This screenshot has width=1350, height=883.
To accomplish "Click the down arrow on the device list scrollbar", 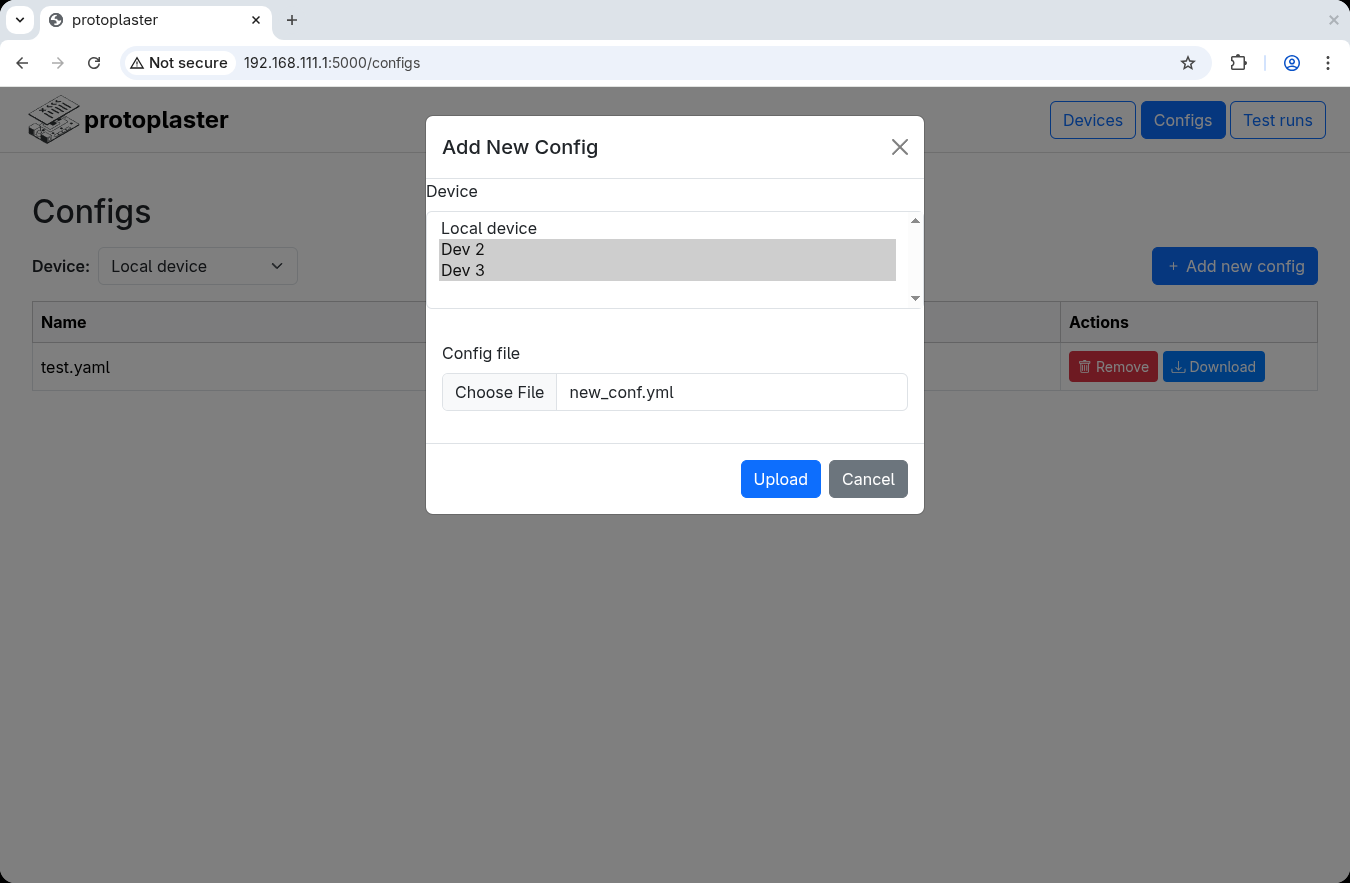I will [x=914, y=297].
